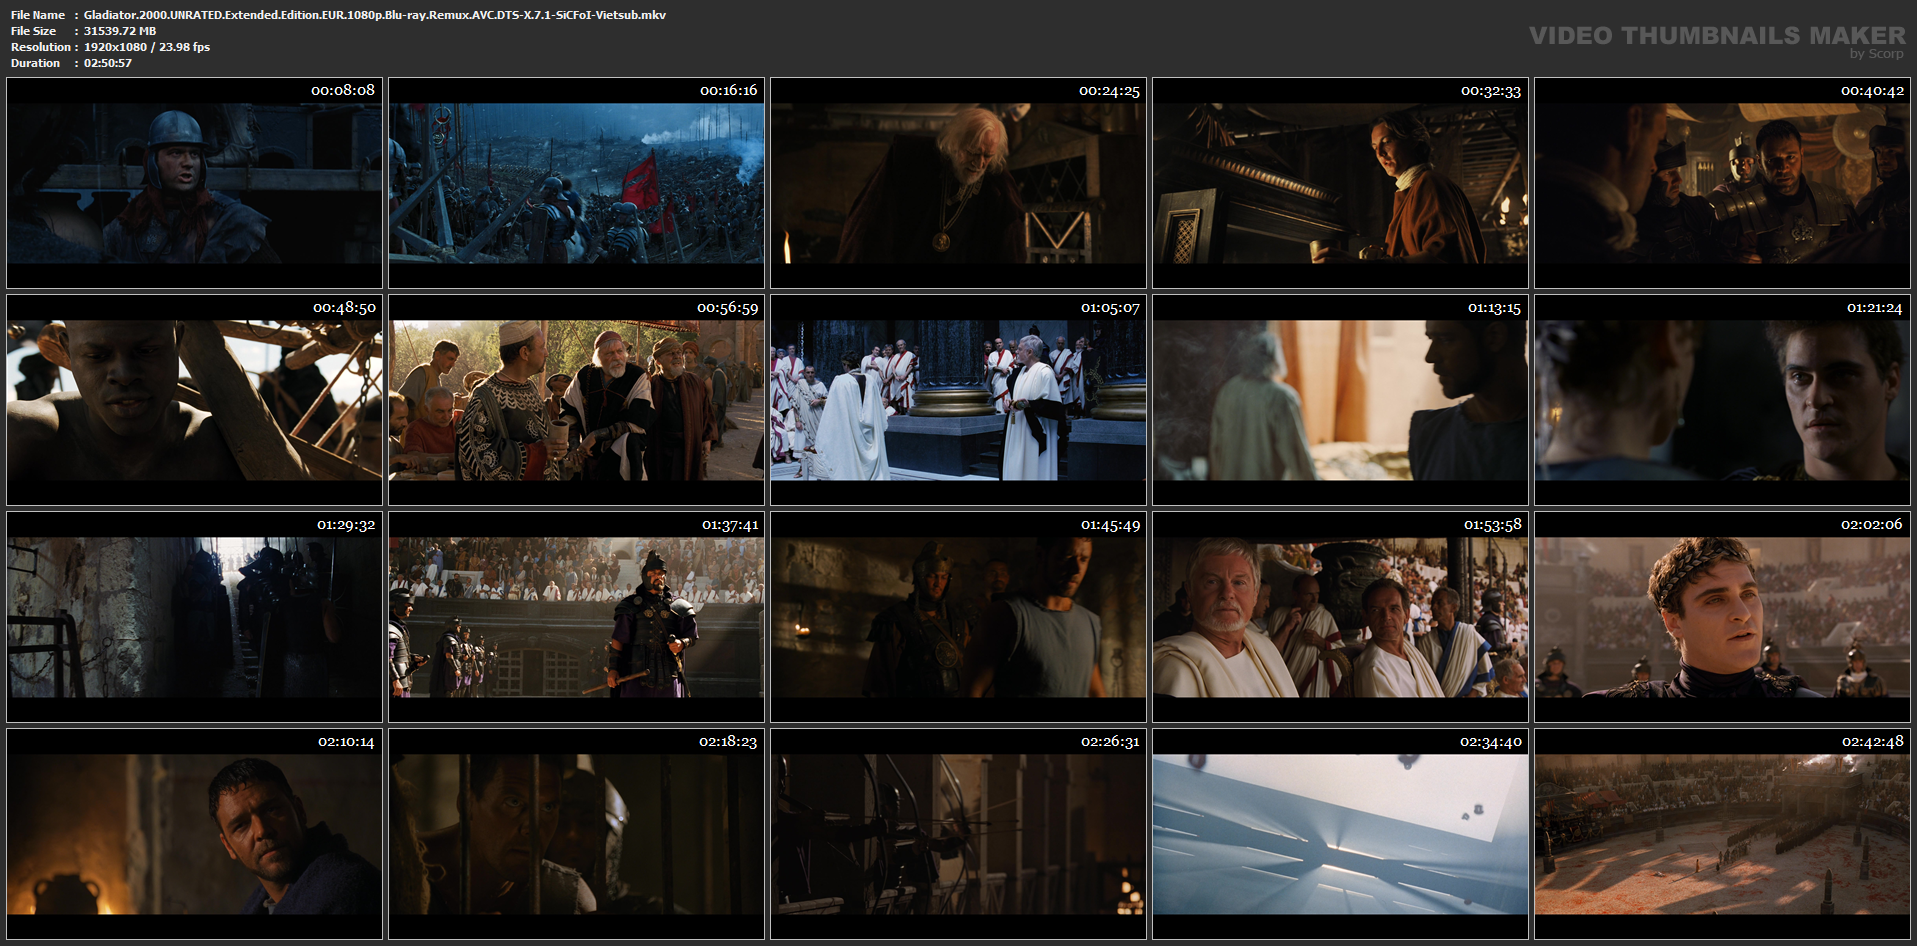This screenshot has height=946, width=1917.
Task: Click the File Name label
Action: pyautogui.click(x=38, y=15)
